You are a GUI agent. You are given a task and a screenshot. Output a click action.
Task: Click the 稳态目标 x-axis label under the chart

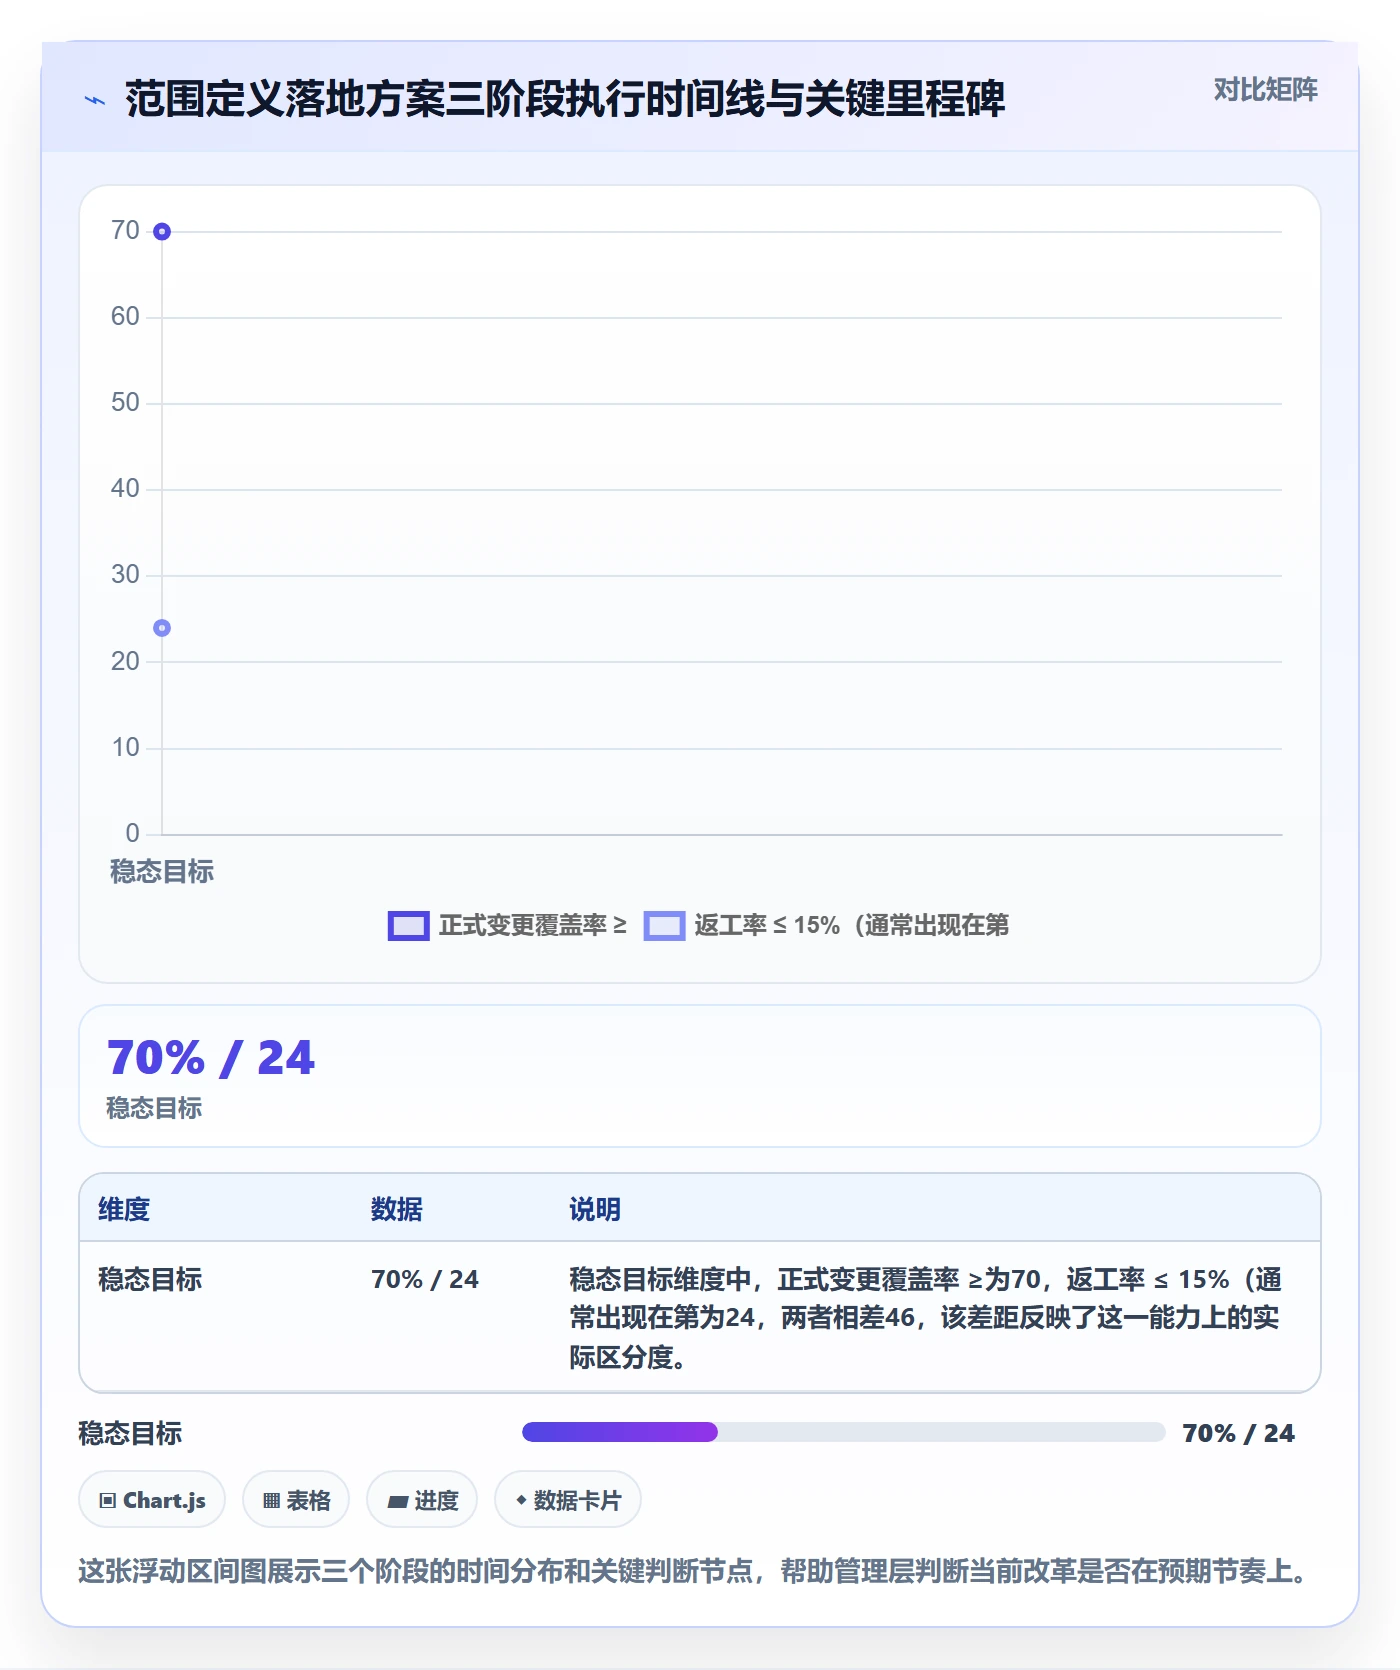tap(162, 871)
